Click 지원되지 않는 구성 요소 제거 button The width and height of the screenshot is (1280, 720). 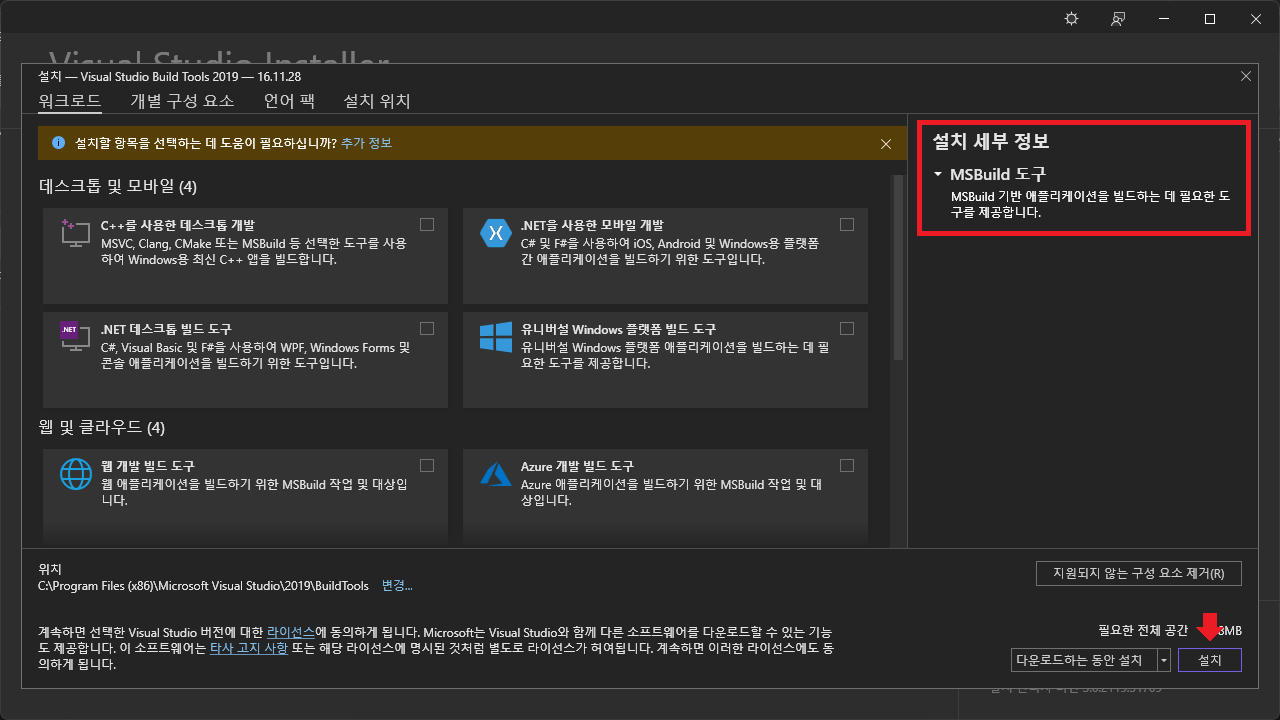coord(1139,574)
